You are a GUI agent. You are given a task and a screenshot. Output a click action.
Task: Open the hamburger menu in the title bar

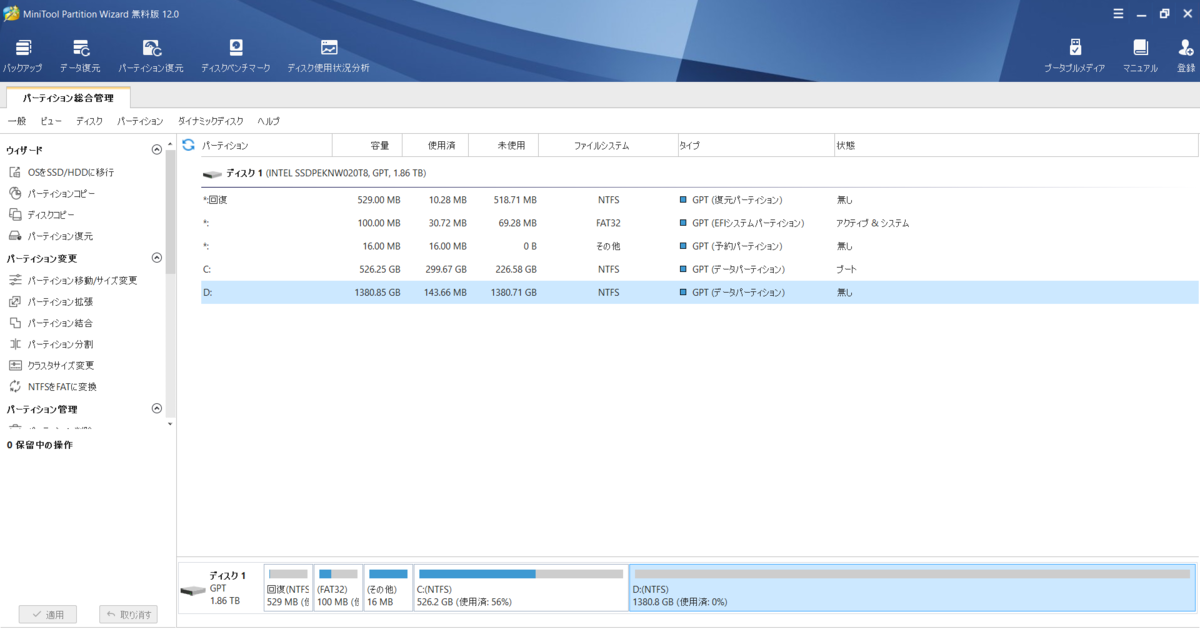tap(1118, 13)
